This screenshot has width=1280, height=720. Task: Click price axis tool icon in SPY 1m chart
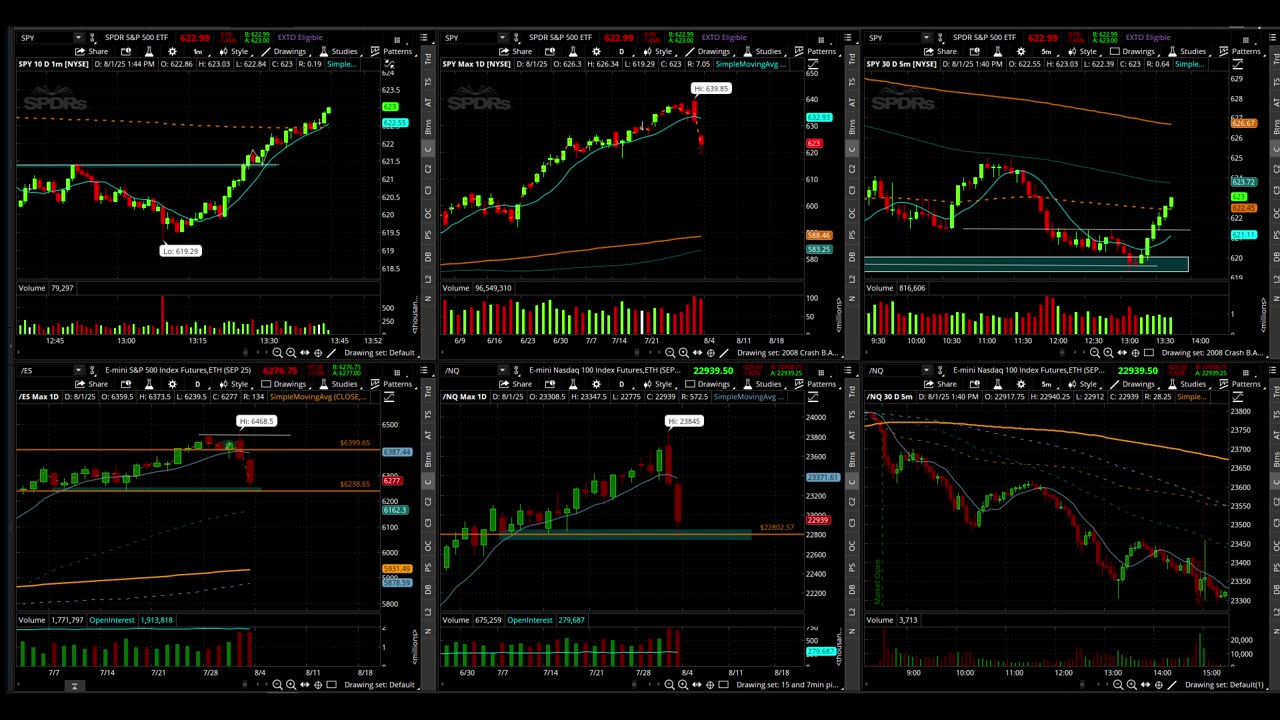(x=389, y=63)
